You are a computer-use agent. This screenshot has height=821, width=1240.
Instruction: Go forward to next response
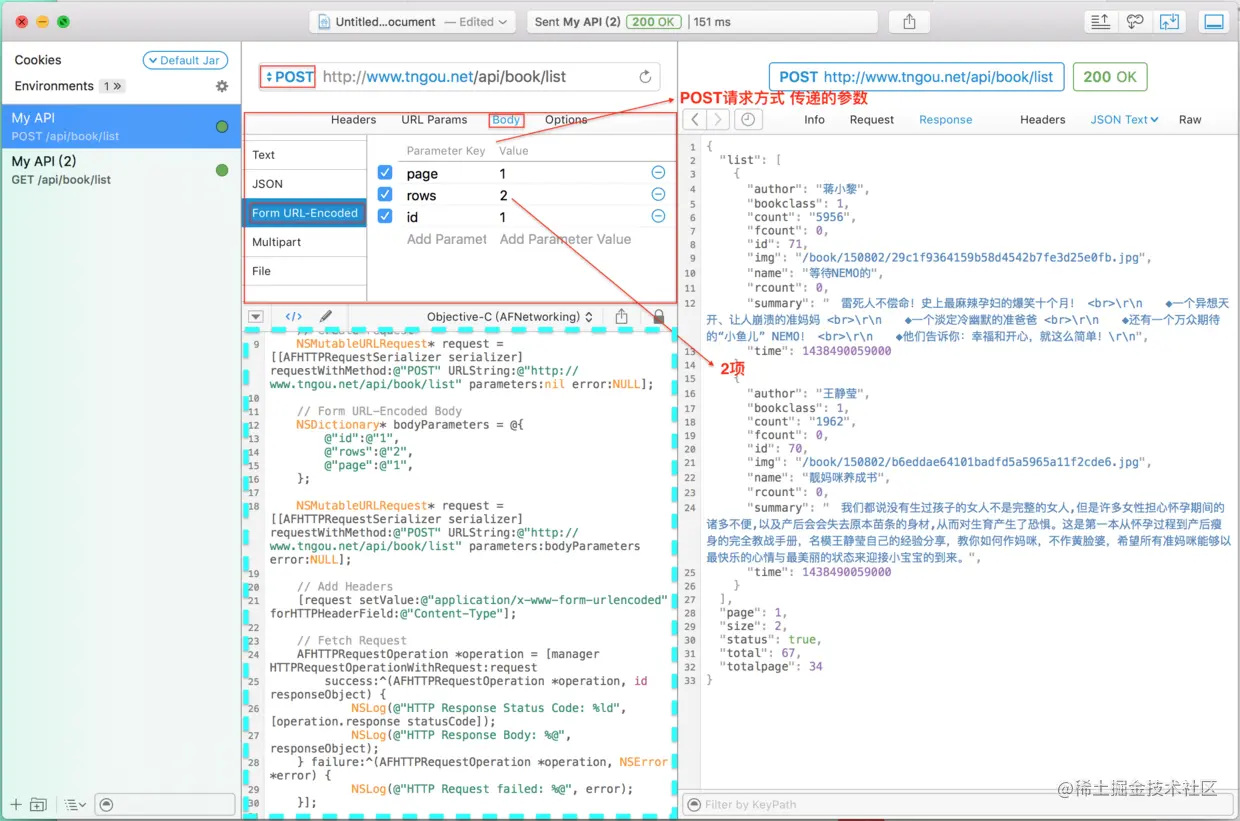[718, 119]
